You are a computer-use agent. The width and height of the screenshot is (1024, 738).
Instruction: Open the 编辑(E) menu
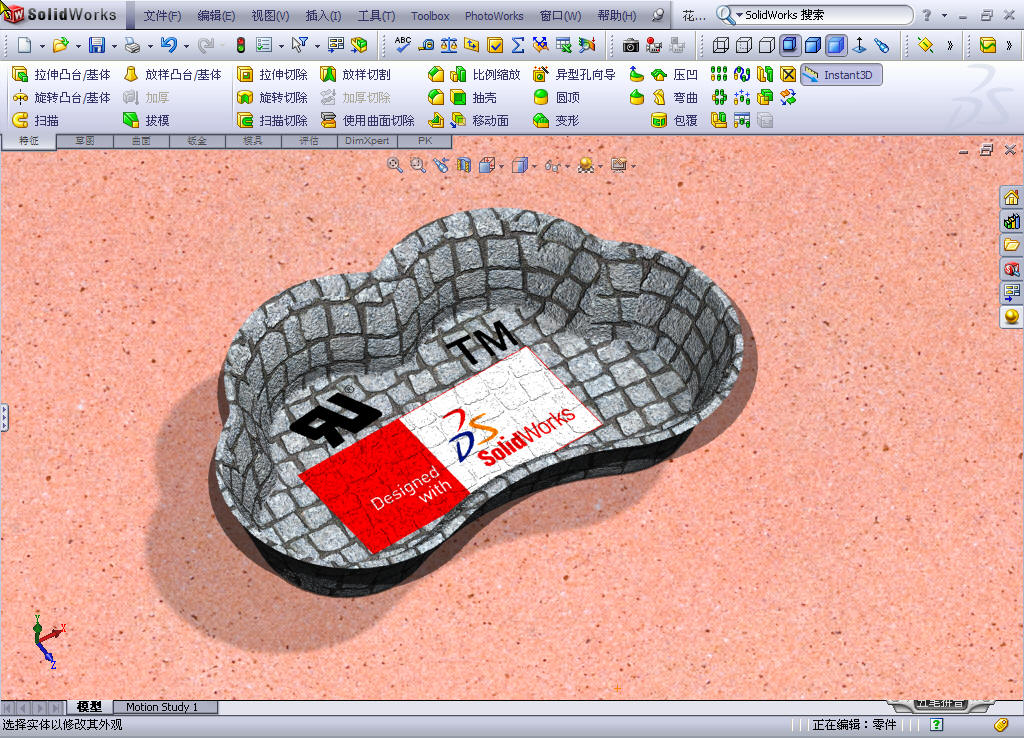216,16
